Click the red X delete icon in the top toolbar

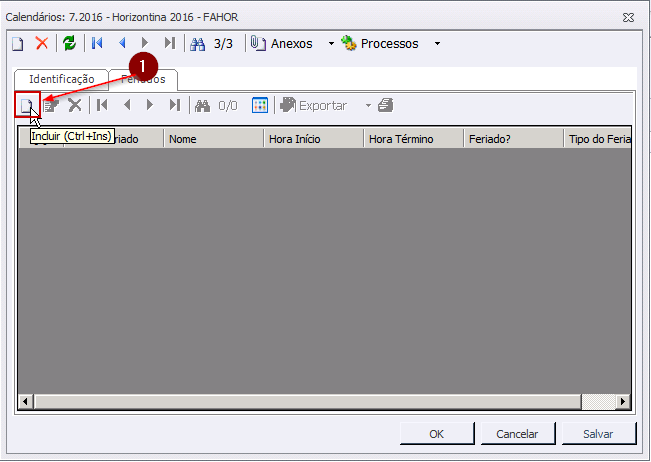pos(42,43)
